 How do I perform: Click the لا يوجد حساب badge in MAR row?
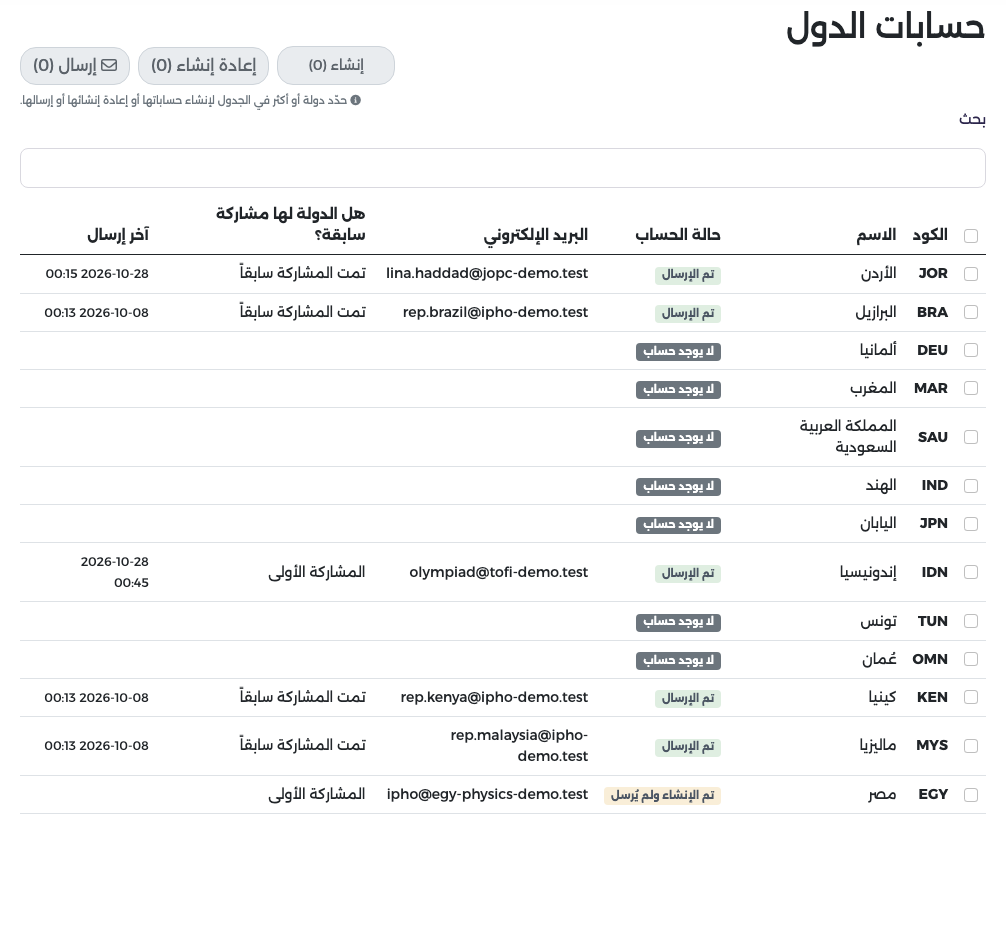678,389
